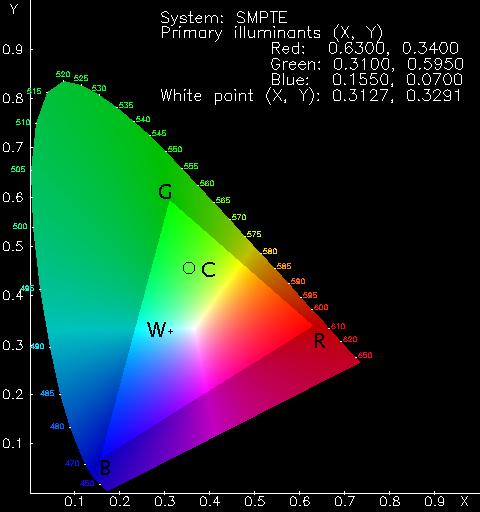The width and height of the screenshot is (480, 512).
Task: Click the 595 wavelength label
Action: click(x=310, y=295)
